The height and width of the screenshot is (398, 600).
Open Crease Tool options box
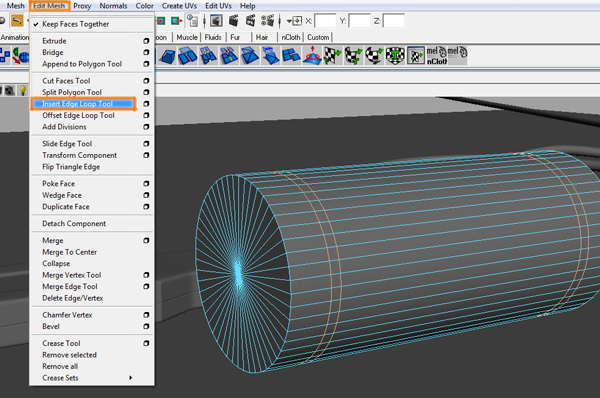pyautogui.click(x=146, y=344)
